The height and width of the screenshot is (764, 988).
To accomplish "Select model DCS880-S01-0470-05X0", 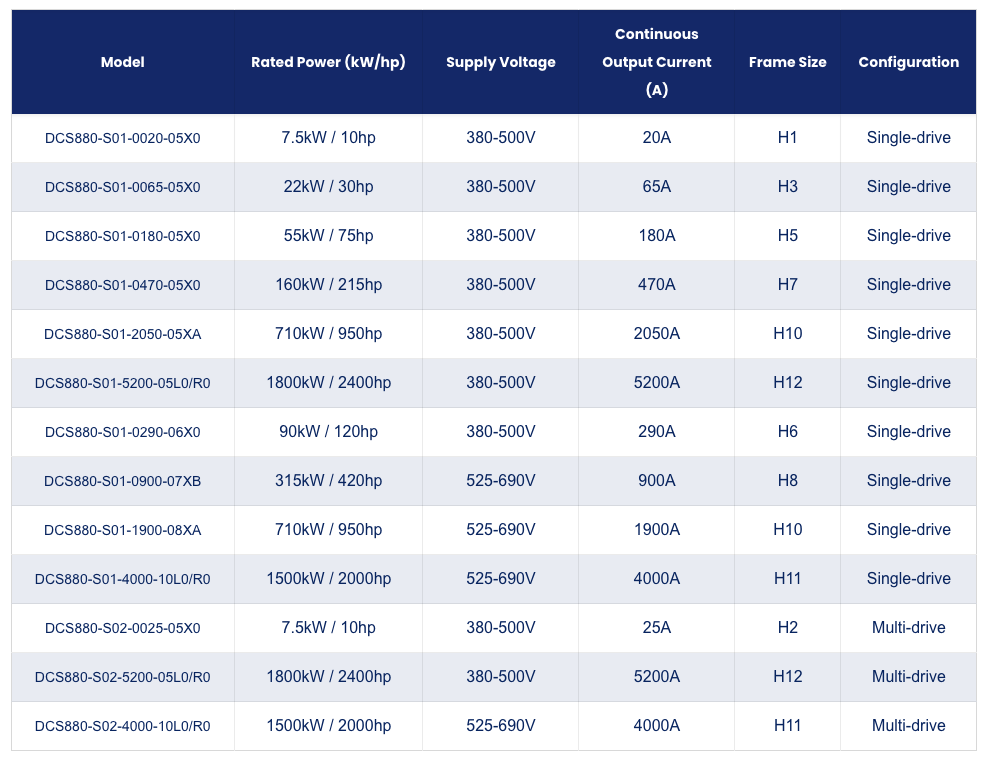I will pos(123,285).
